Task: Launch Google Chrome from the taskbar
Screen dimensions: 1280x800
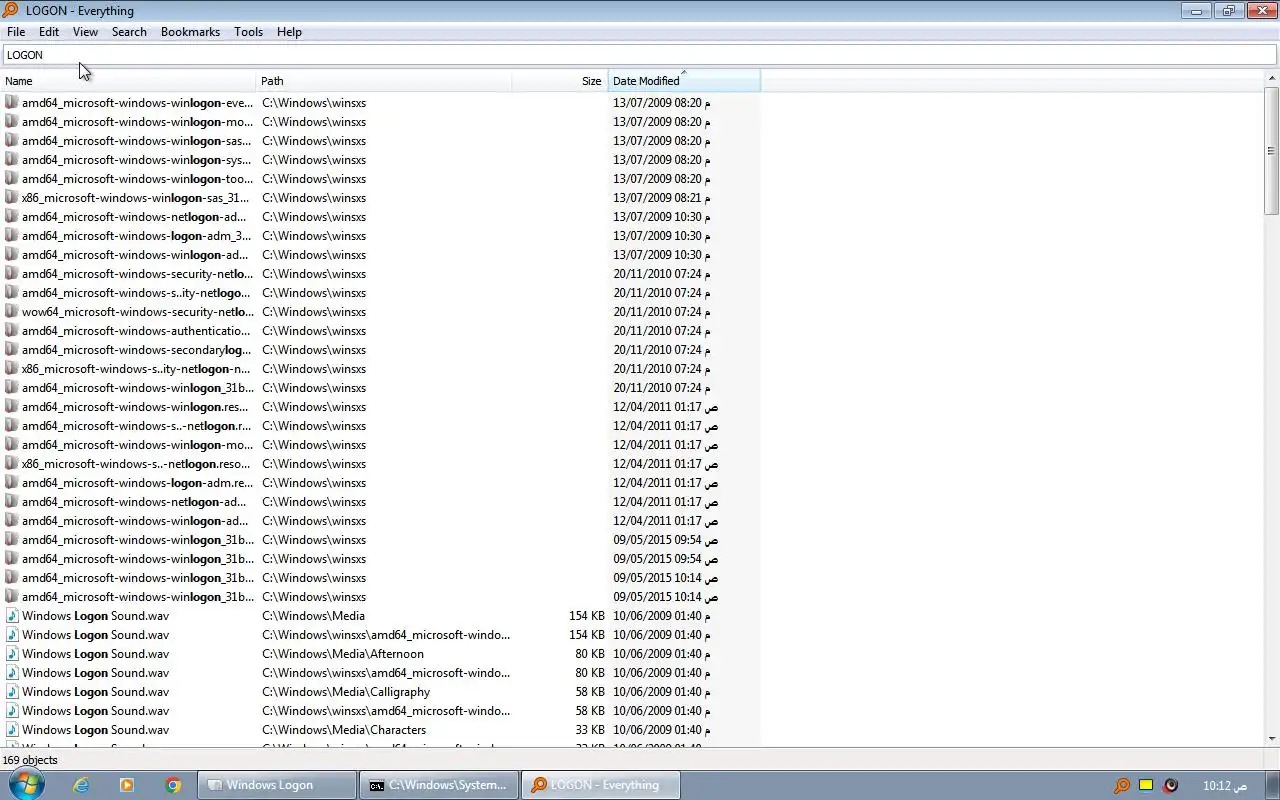Action: (173, 785)
